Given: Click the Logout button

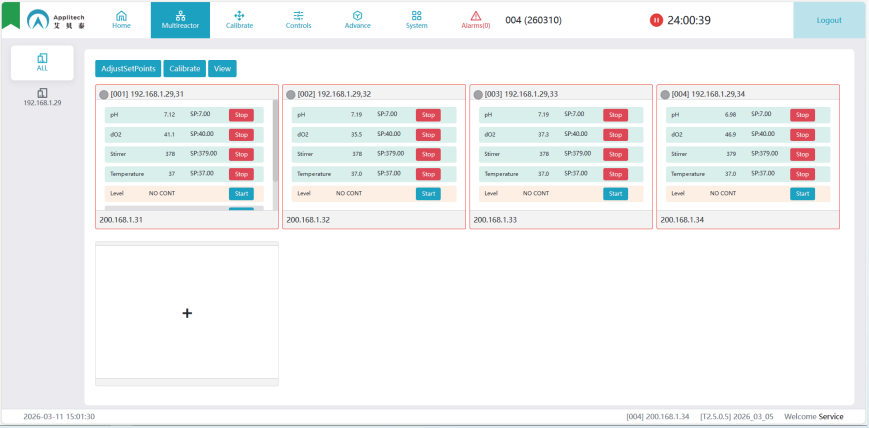Looking at the screenshot, I should click(x=829, y=20).
